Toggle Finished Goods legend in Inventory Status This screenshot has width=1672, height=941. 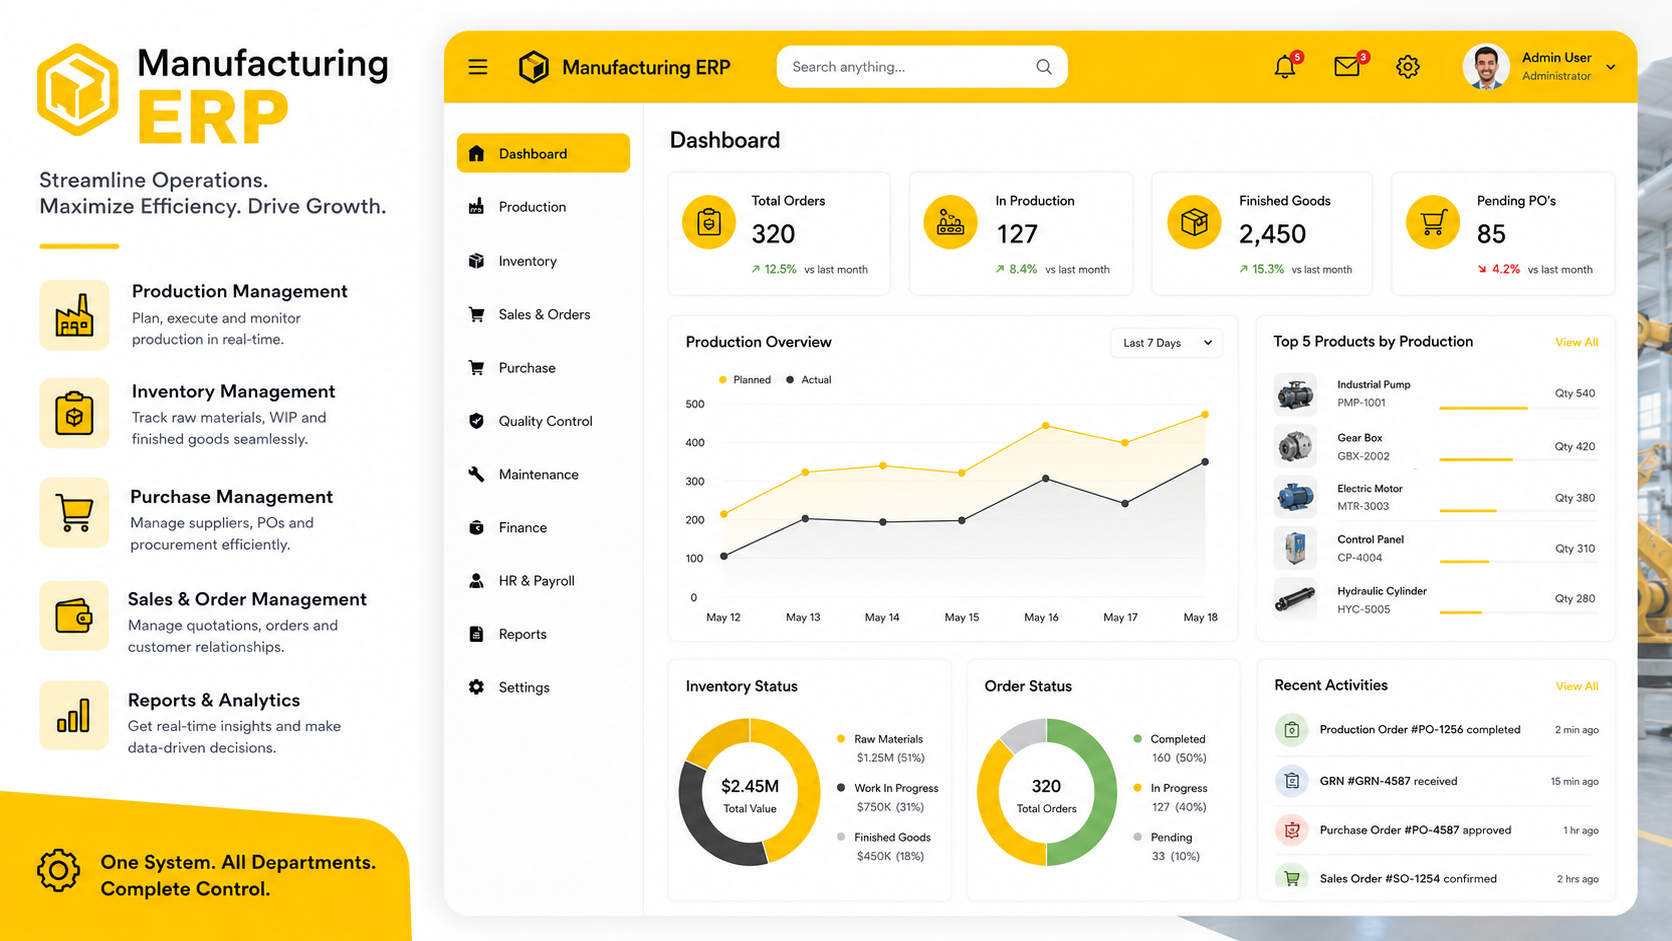tap(884, 837)
